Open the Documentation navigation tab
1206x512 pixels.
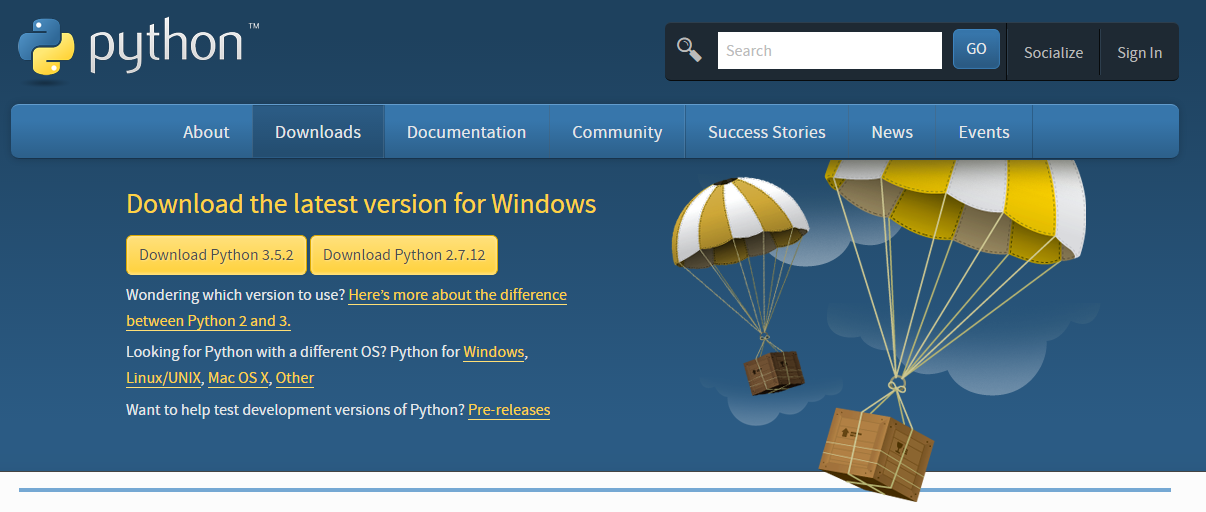coord(466,132)
